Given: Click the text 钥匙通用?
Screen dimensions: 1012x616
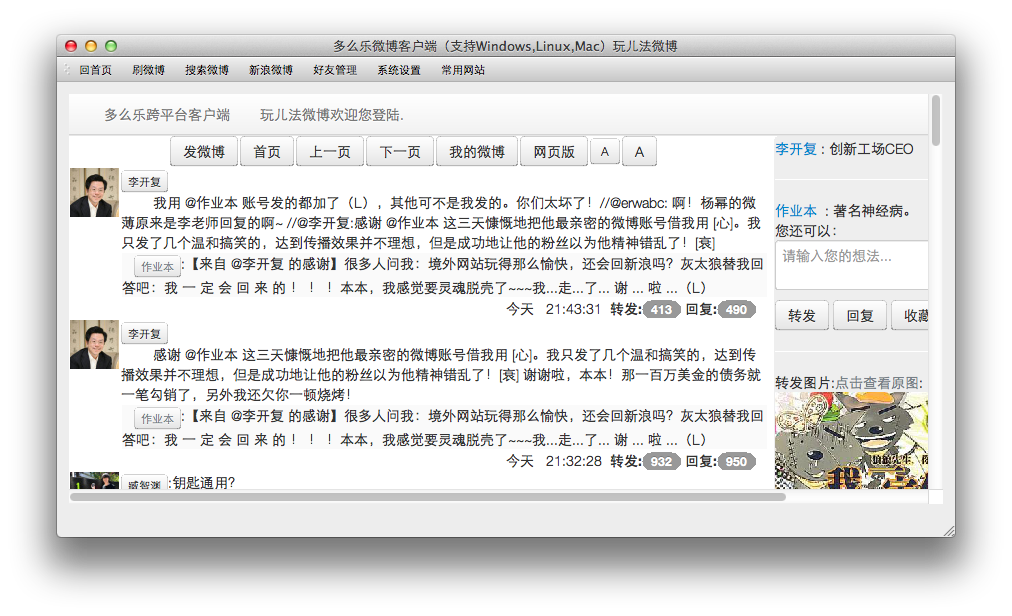Looking at the screenshot, I should (x=204, y=482).
